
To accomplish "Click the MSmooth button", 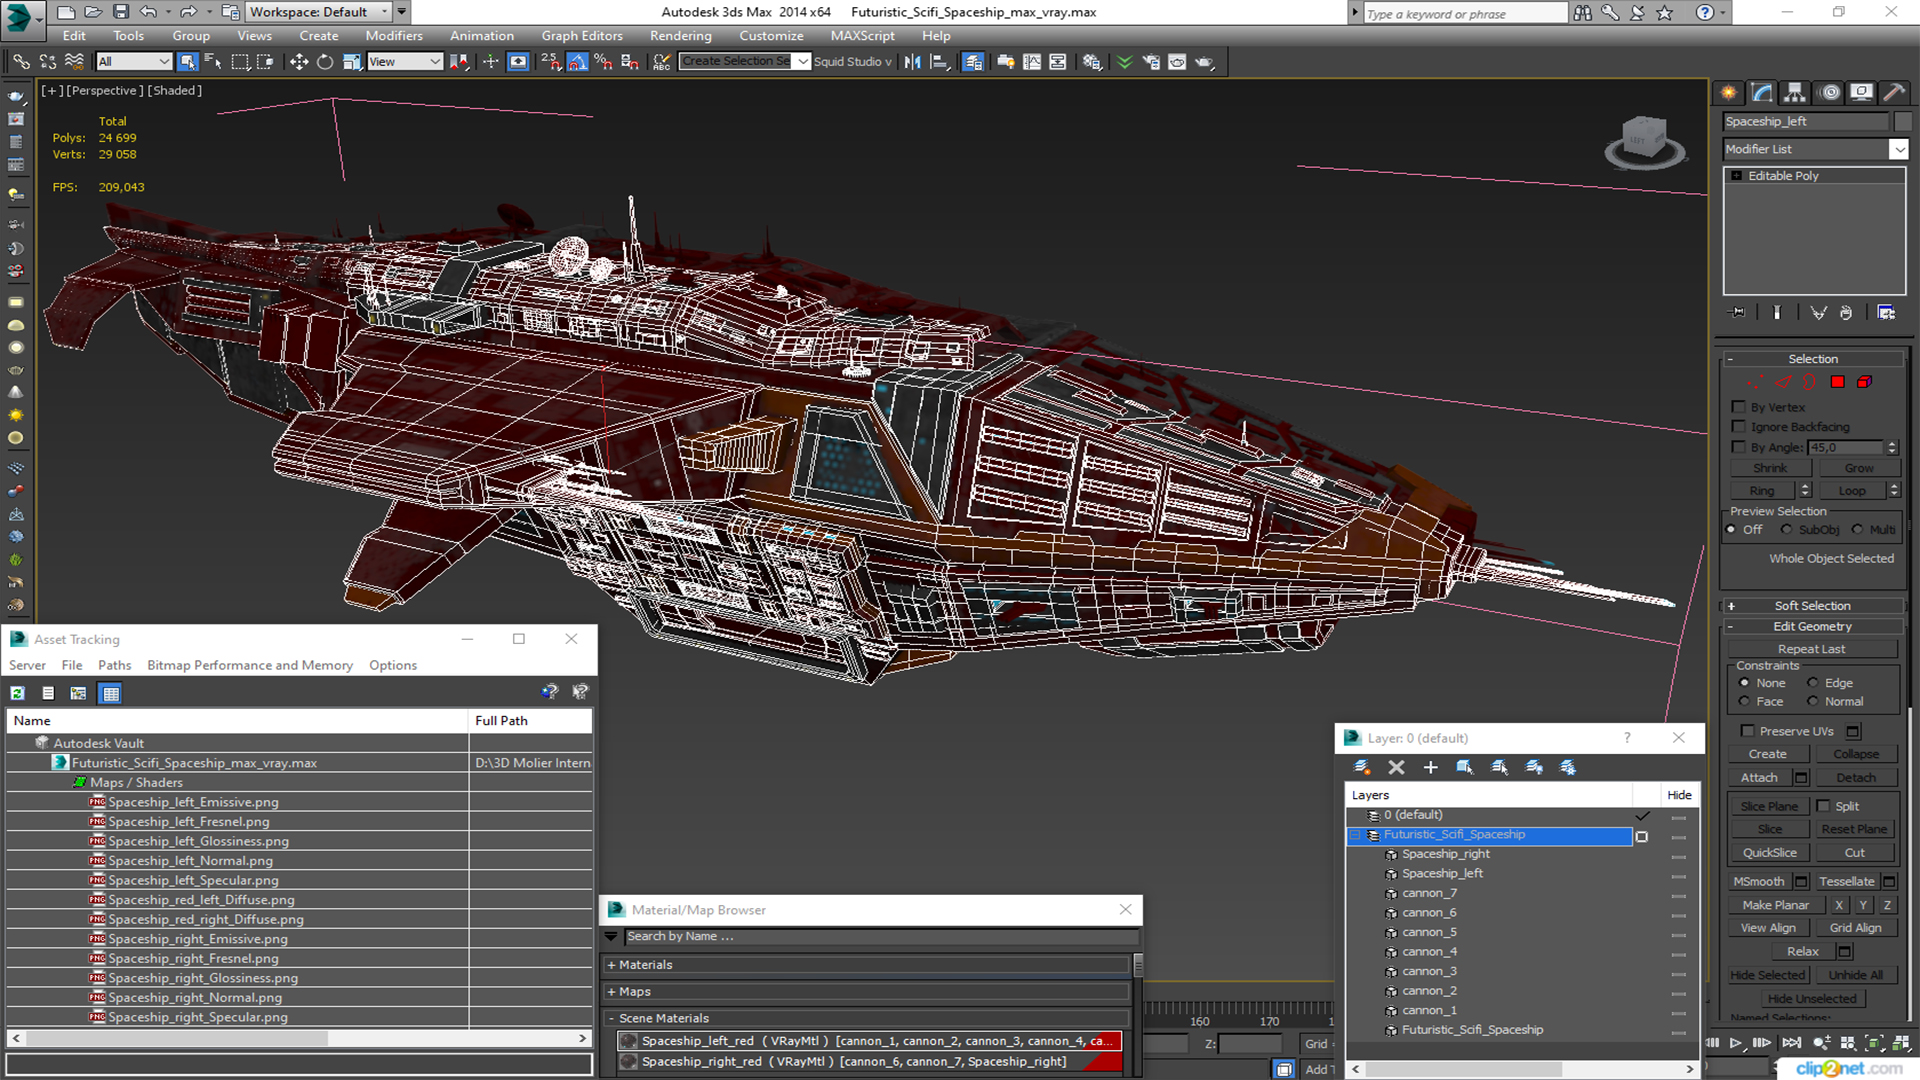I will [1758, 882].
